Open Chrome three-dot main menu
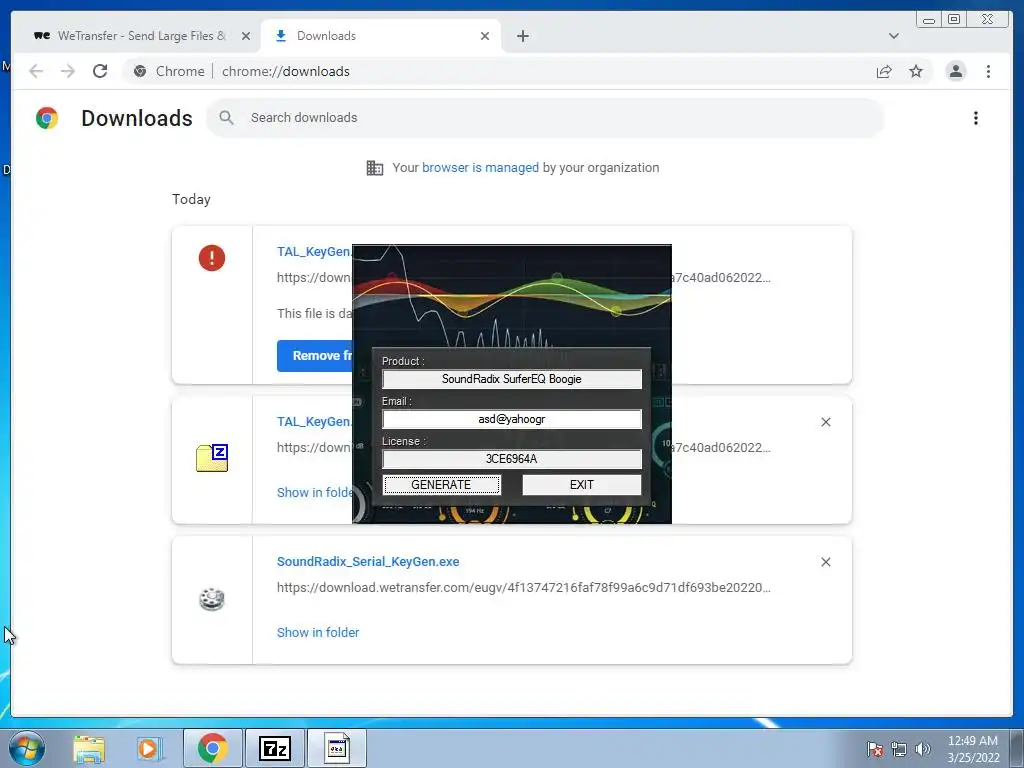The image size is (1024, 768). tap(988, 71)
